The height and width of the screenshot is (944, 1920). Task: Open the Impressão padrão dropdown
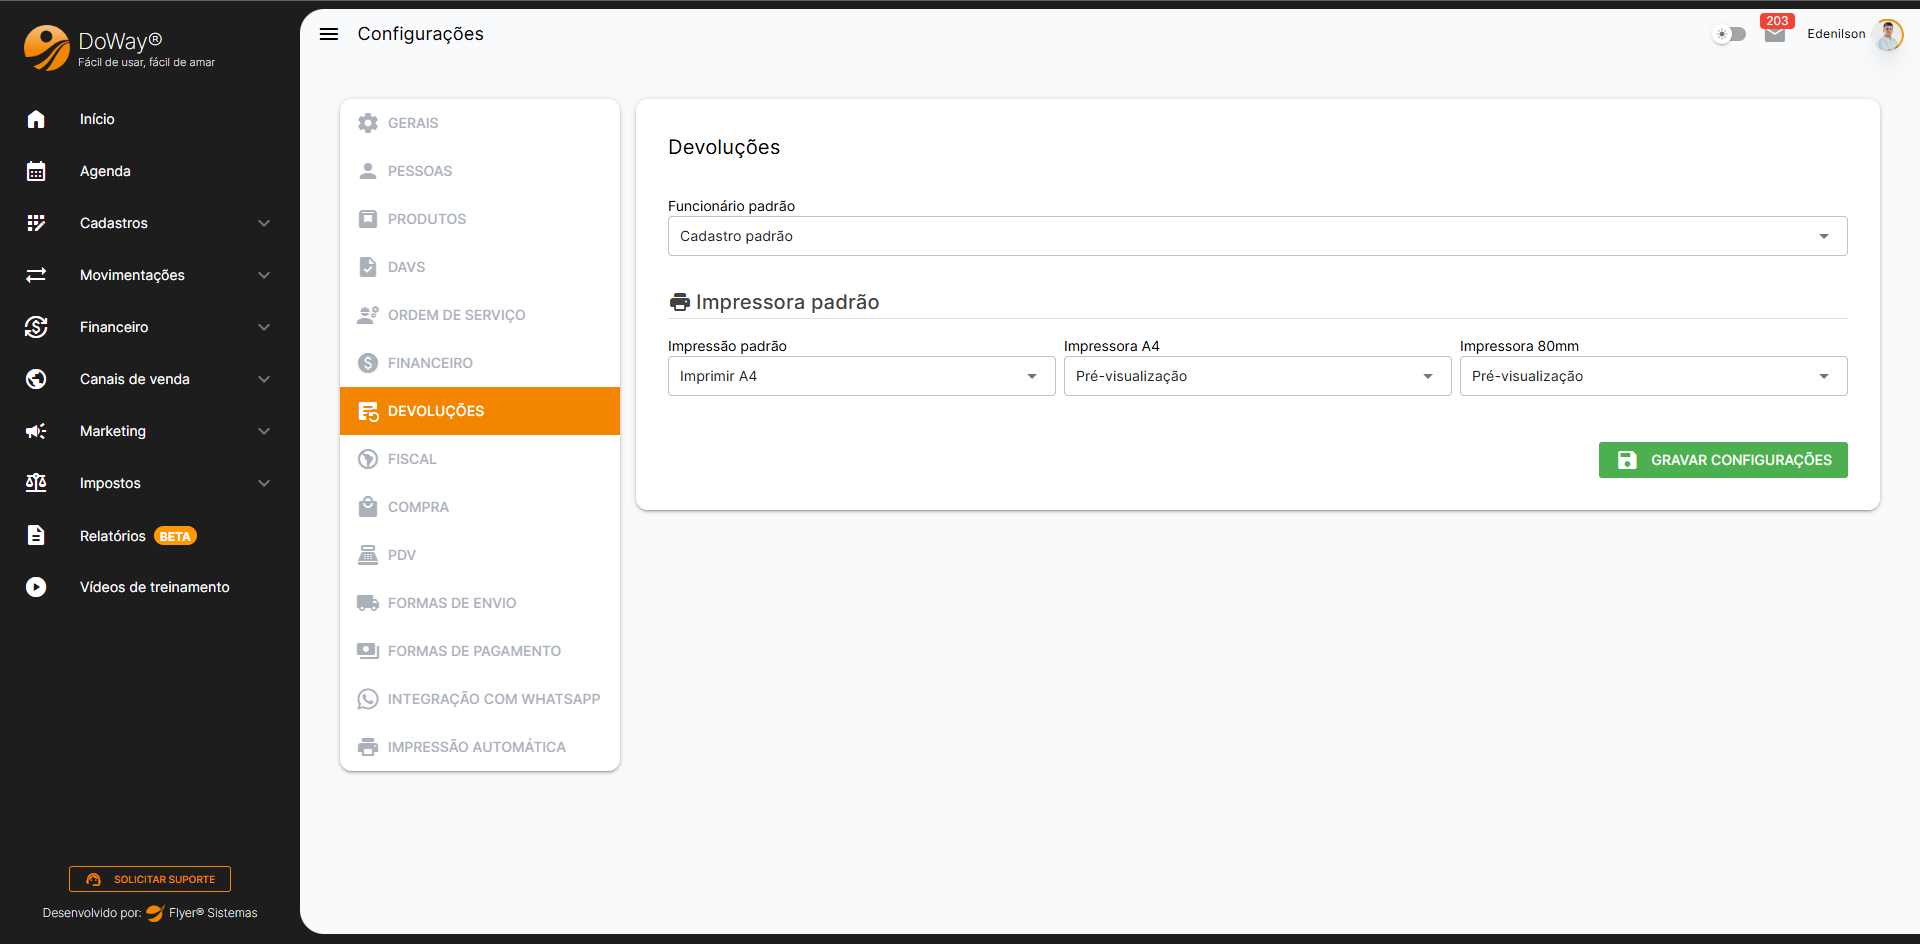pyautogui.click(x=861, y=376)
